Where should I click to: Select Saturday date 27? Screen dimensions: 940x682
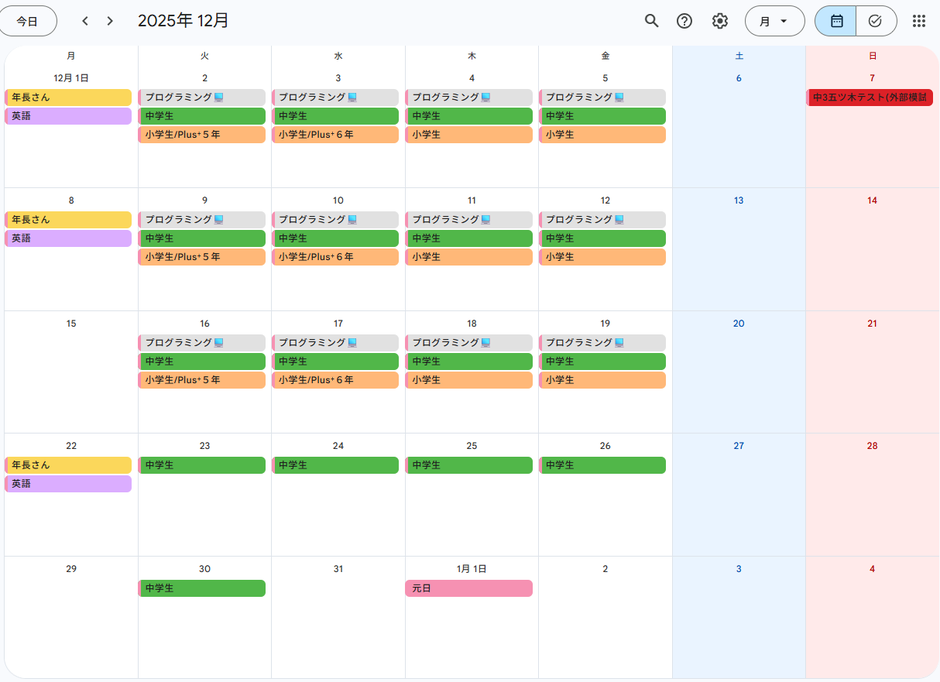coord(739,445)
